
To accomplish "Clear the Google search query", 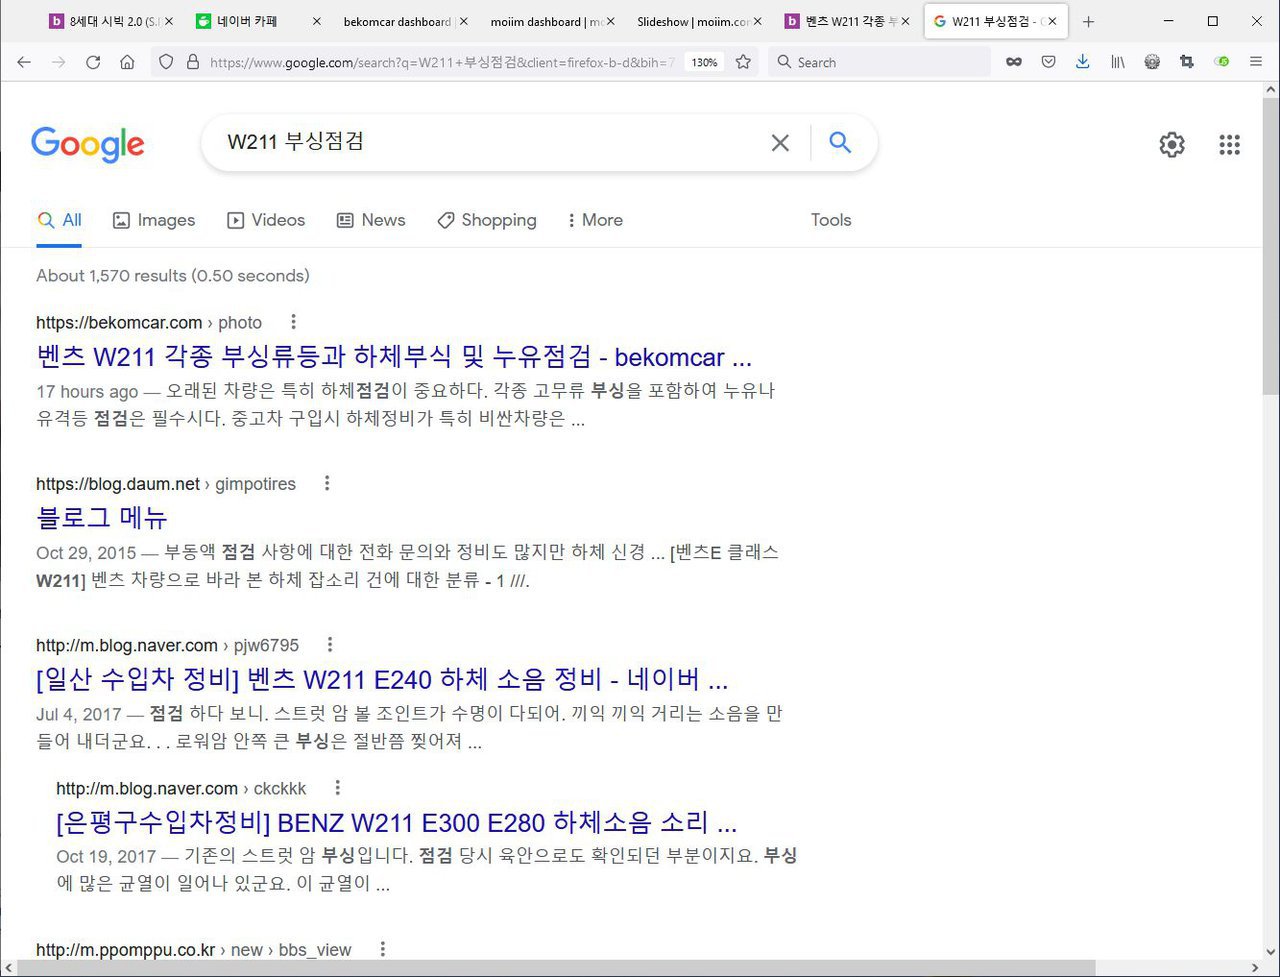I will (x=780, y=143).
